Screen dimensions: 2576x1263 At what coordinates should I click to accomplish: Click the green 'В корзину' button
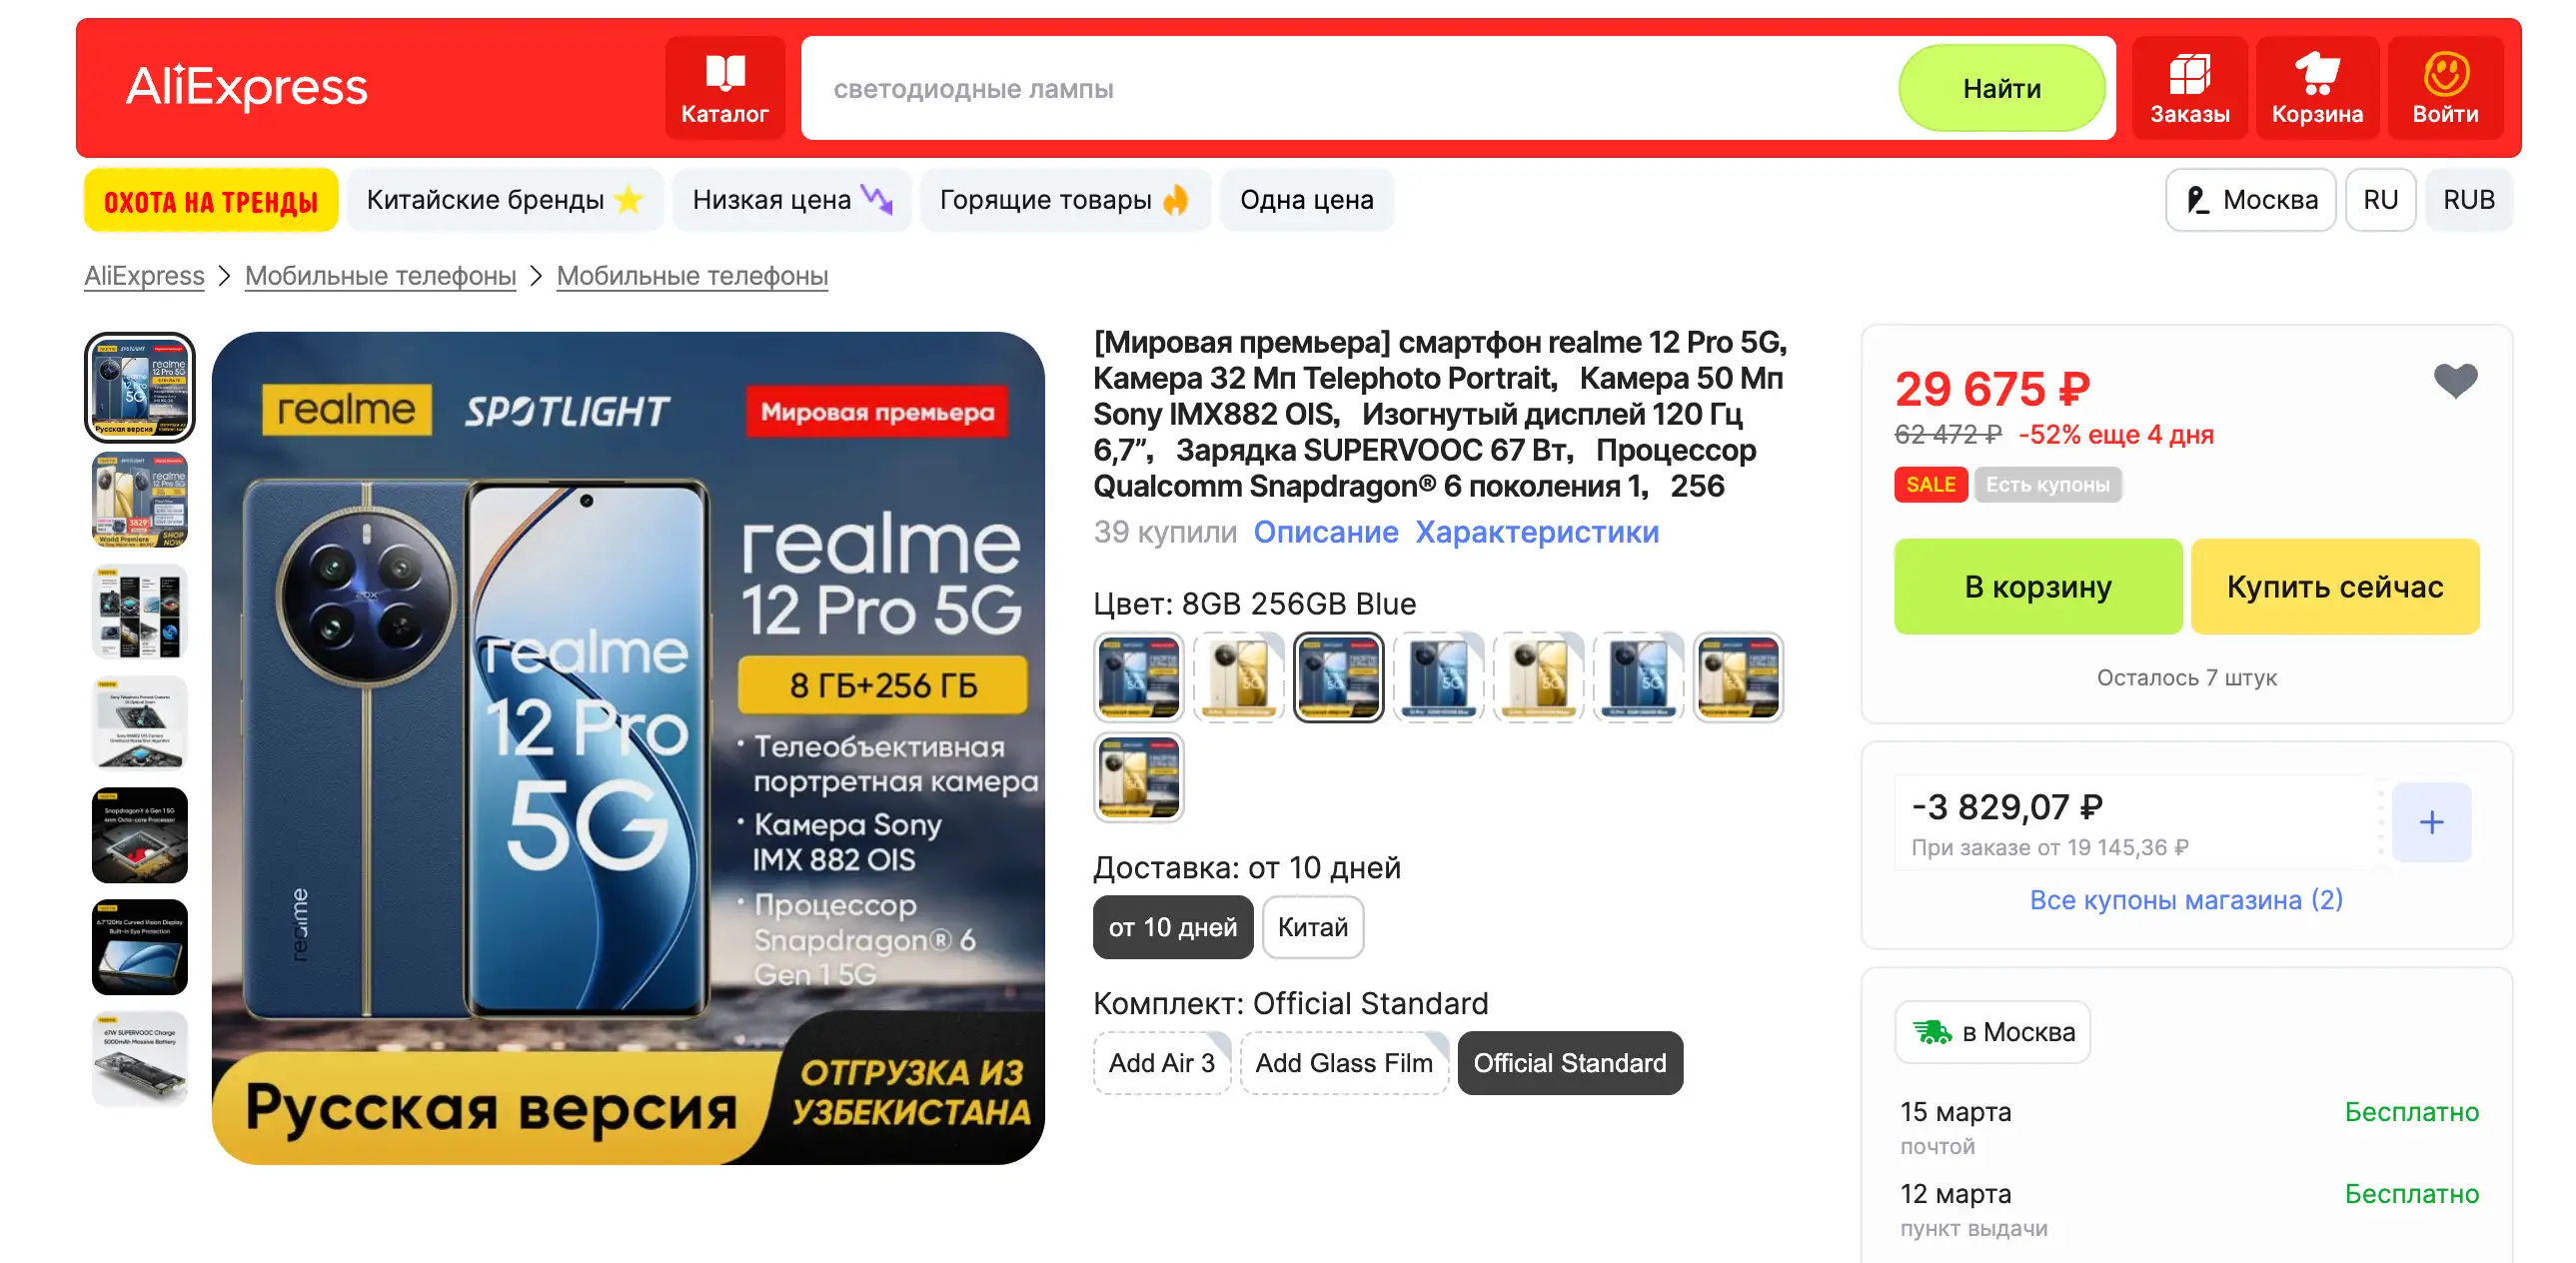[2037, 586]
